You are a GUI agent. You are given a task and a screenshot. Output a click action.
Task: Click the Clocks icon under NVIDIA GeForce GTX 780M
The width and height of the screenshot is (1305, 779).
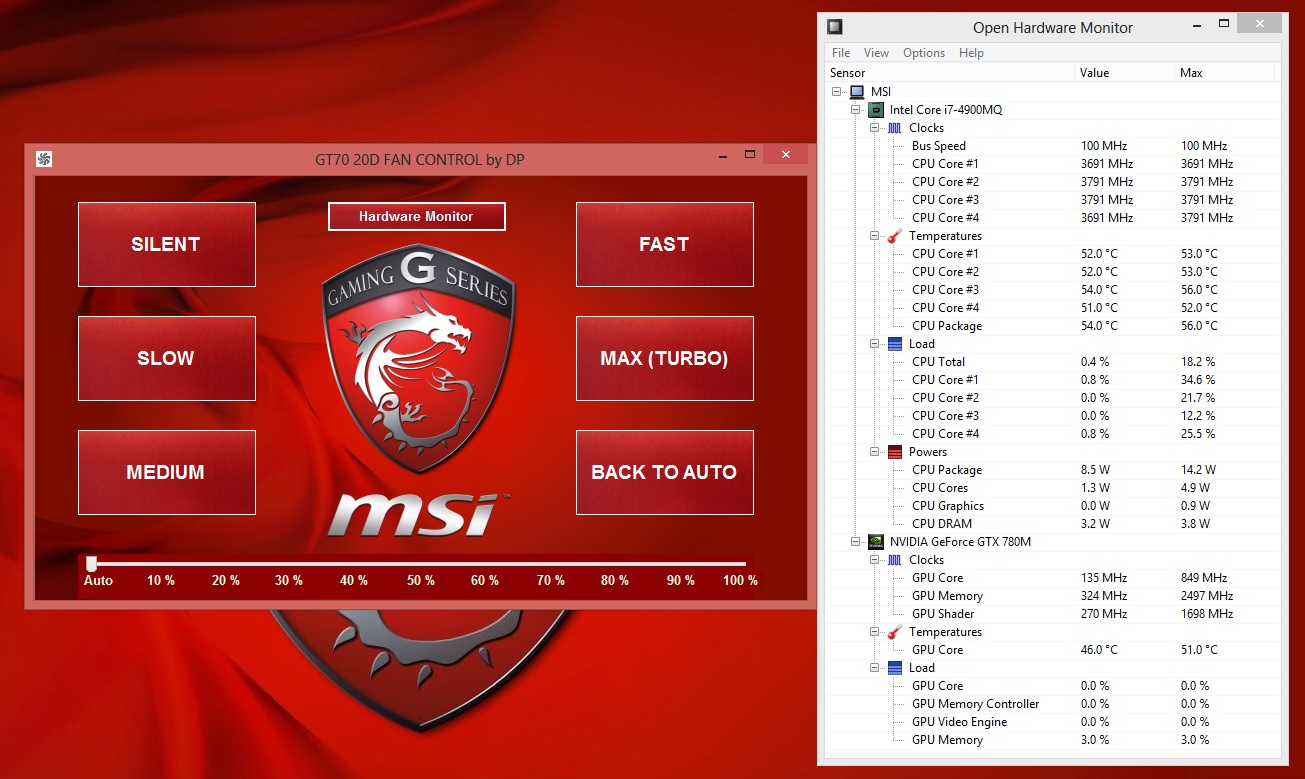pos(894,560)
